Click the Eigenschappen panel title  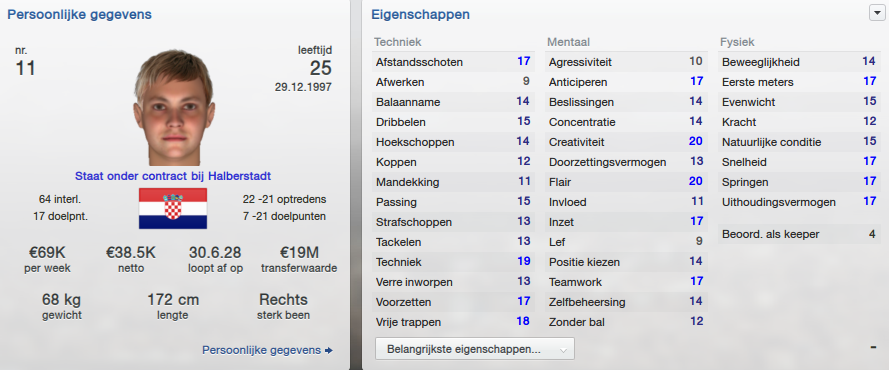(421, 15)
